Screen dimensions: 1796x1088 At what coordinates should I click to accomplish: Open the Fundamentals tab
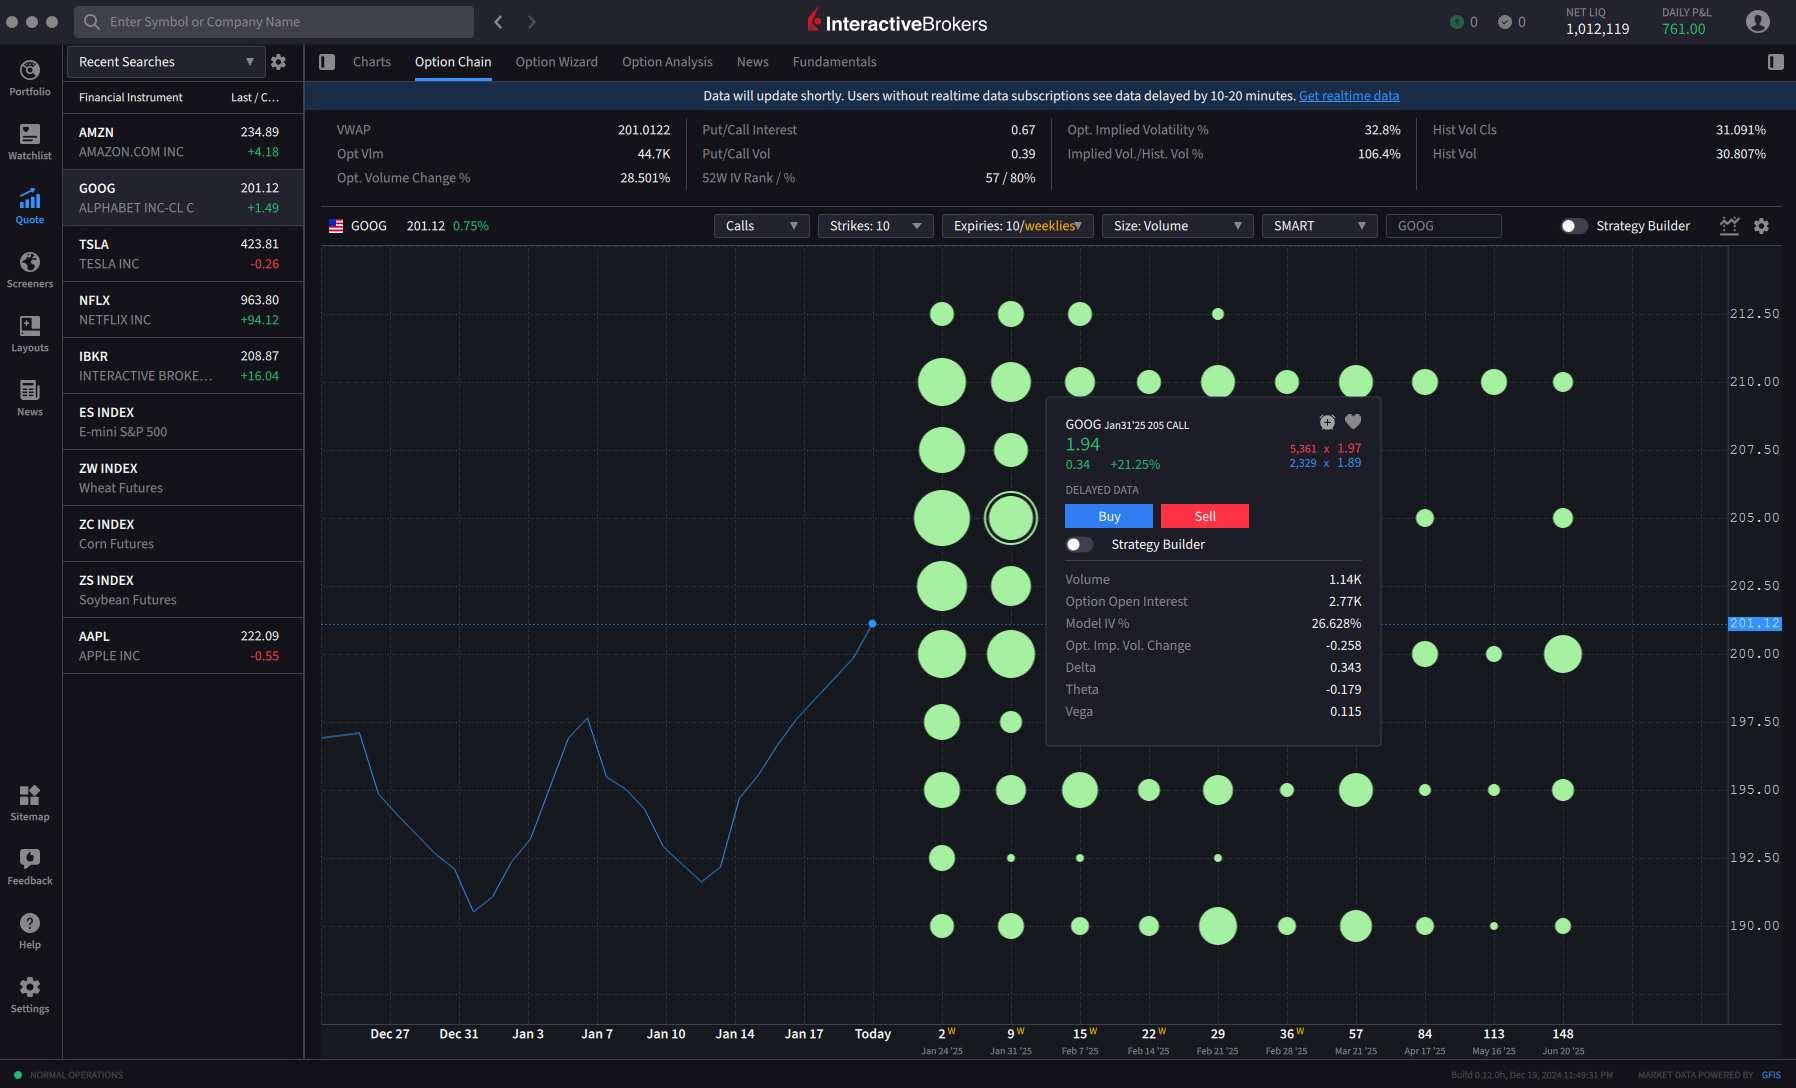833,61
